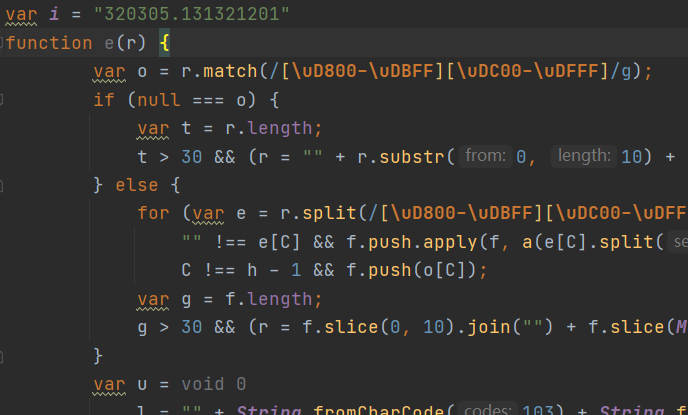Click length in r.length

coord(280,128)
